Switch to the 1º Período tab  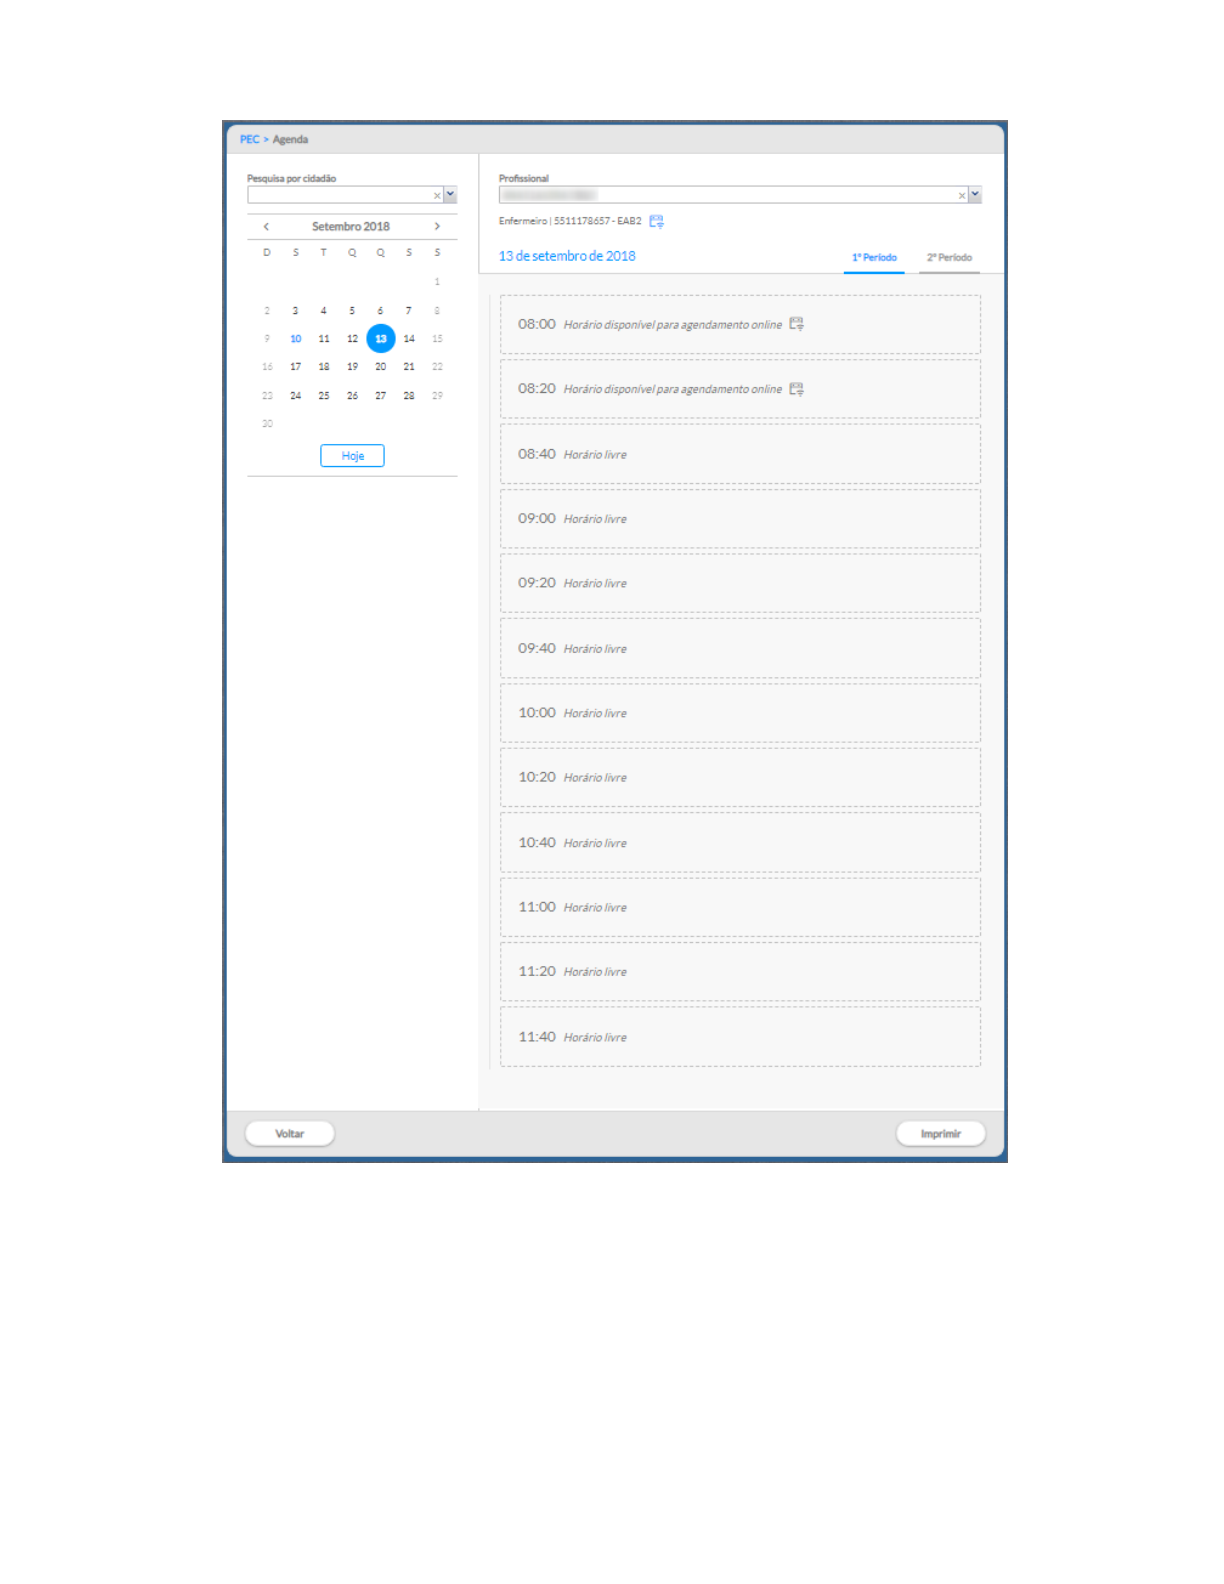[x=874, y=258]
